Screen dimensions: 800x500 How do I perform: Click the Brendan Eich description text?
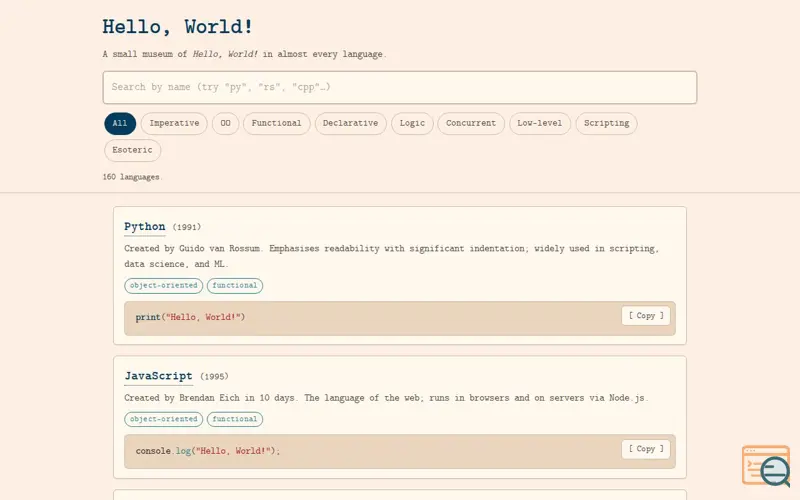[x=386, y=398]
